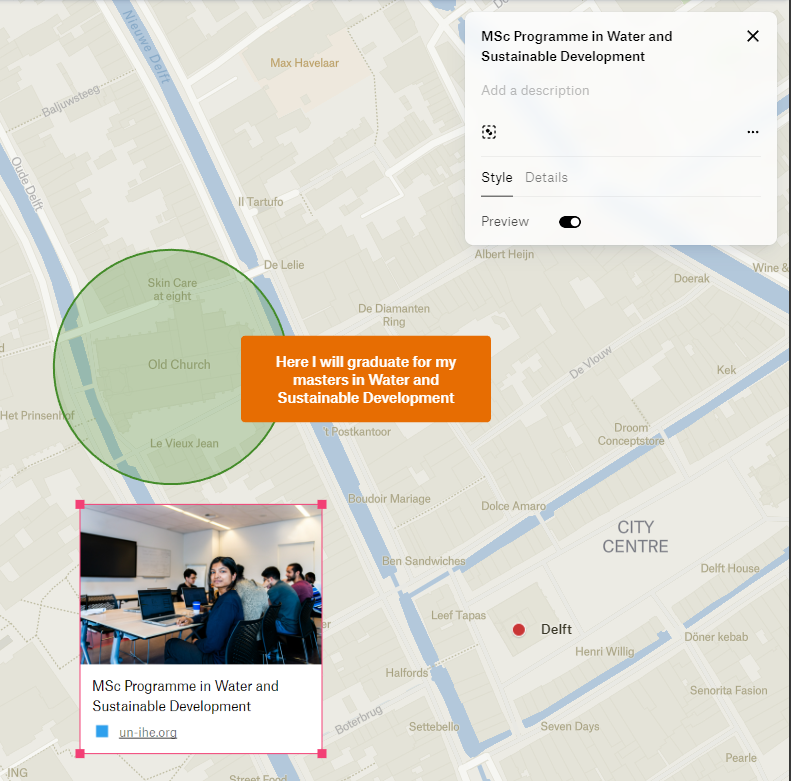Click the classroom photo on the card
The width and height of the screenshot is (791, 781).
[201, 585]
